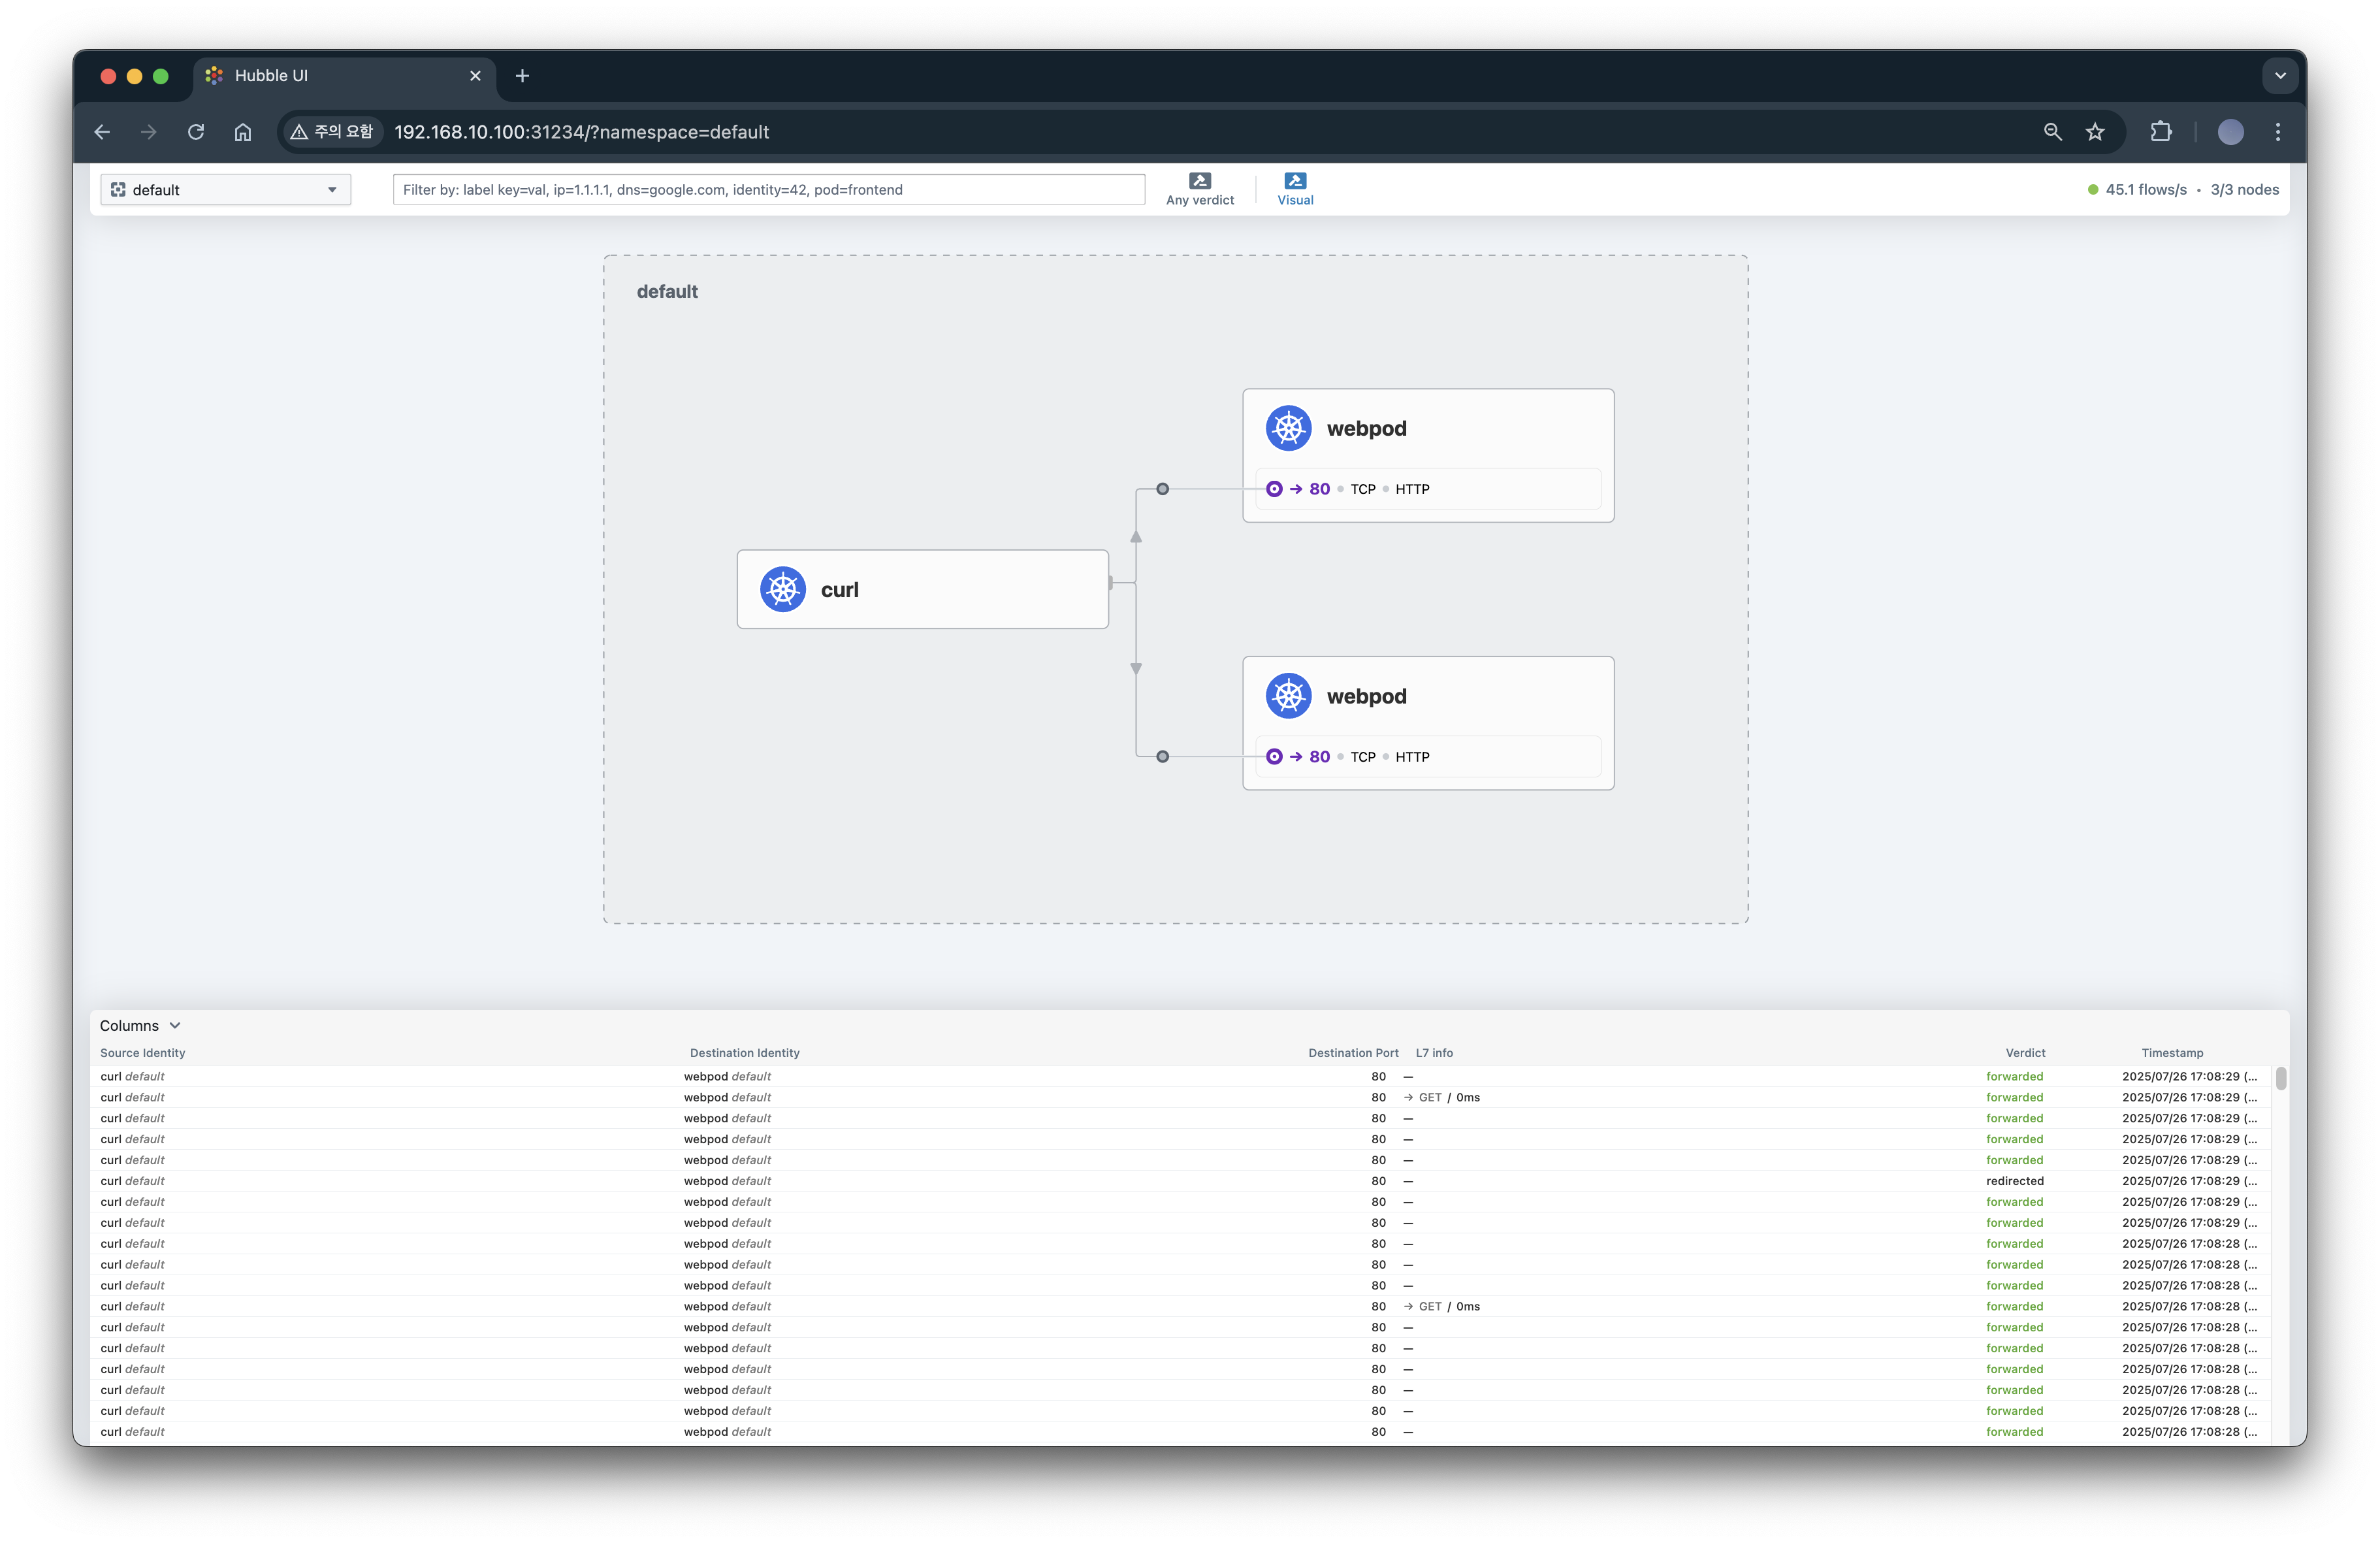Click the bookmark star icon
Image resolution: width=2380 pixels, height=1543 pixels.
(x=2095, y=132)
